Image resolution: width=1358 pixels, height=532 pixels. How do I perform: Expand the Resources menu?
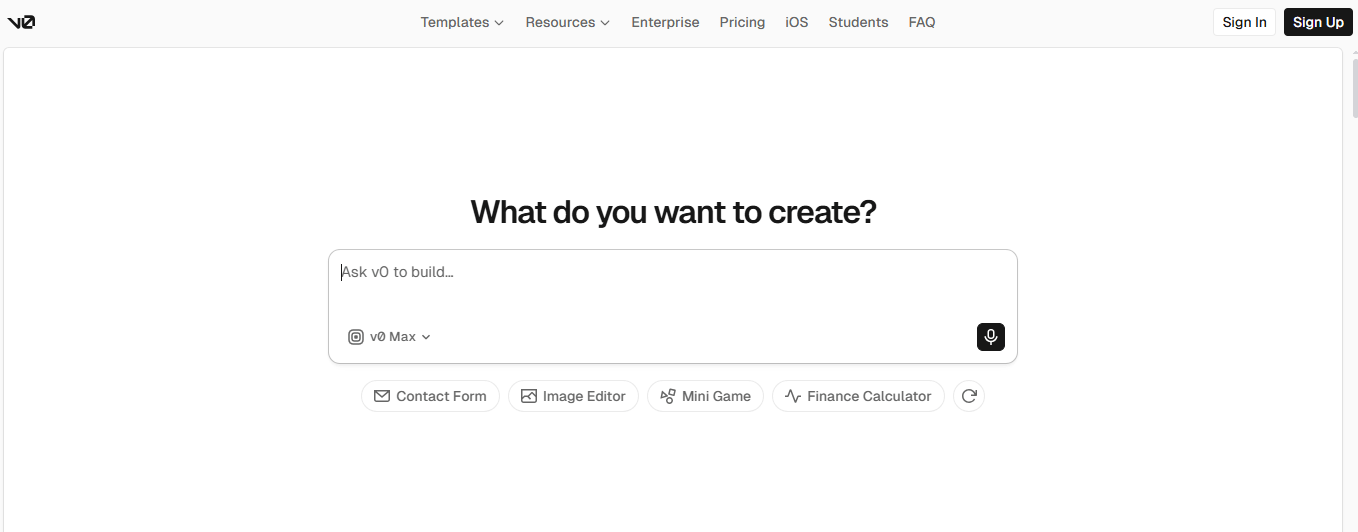coord(567,22)
